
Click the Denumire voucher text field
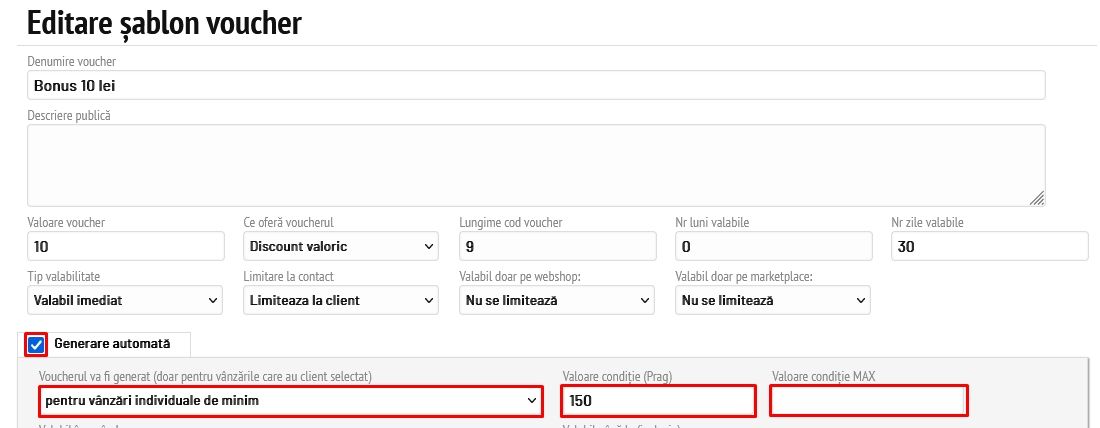click(535, 85)
